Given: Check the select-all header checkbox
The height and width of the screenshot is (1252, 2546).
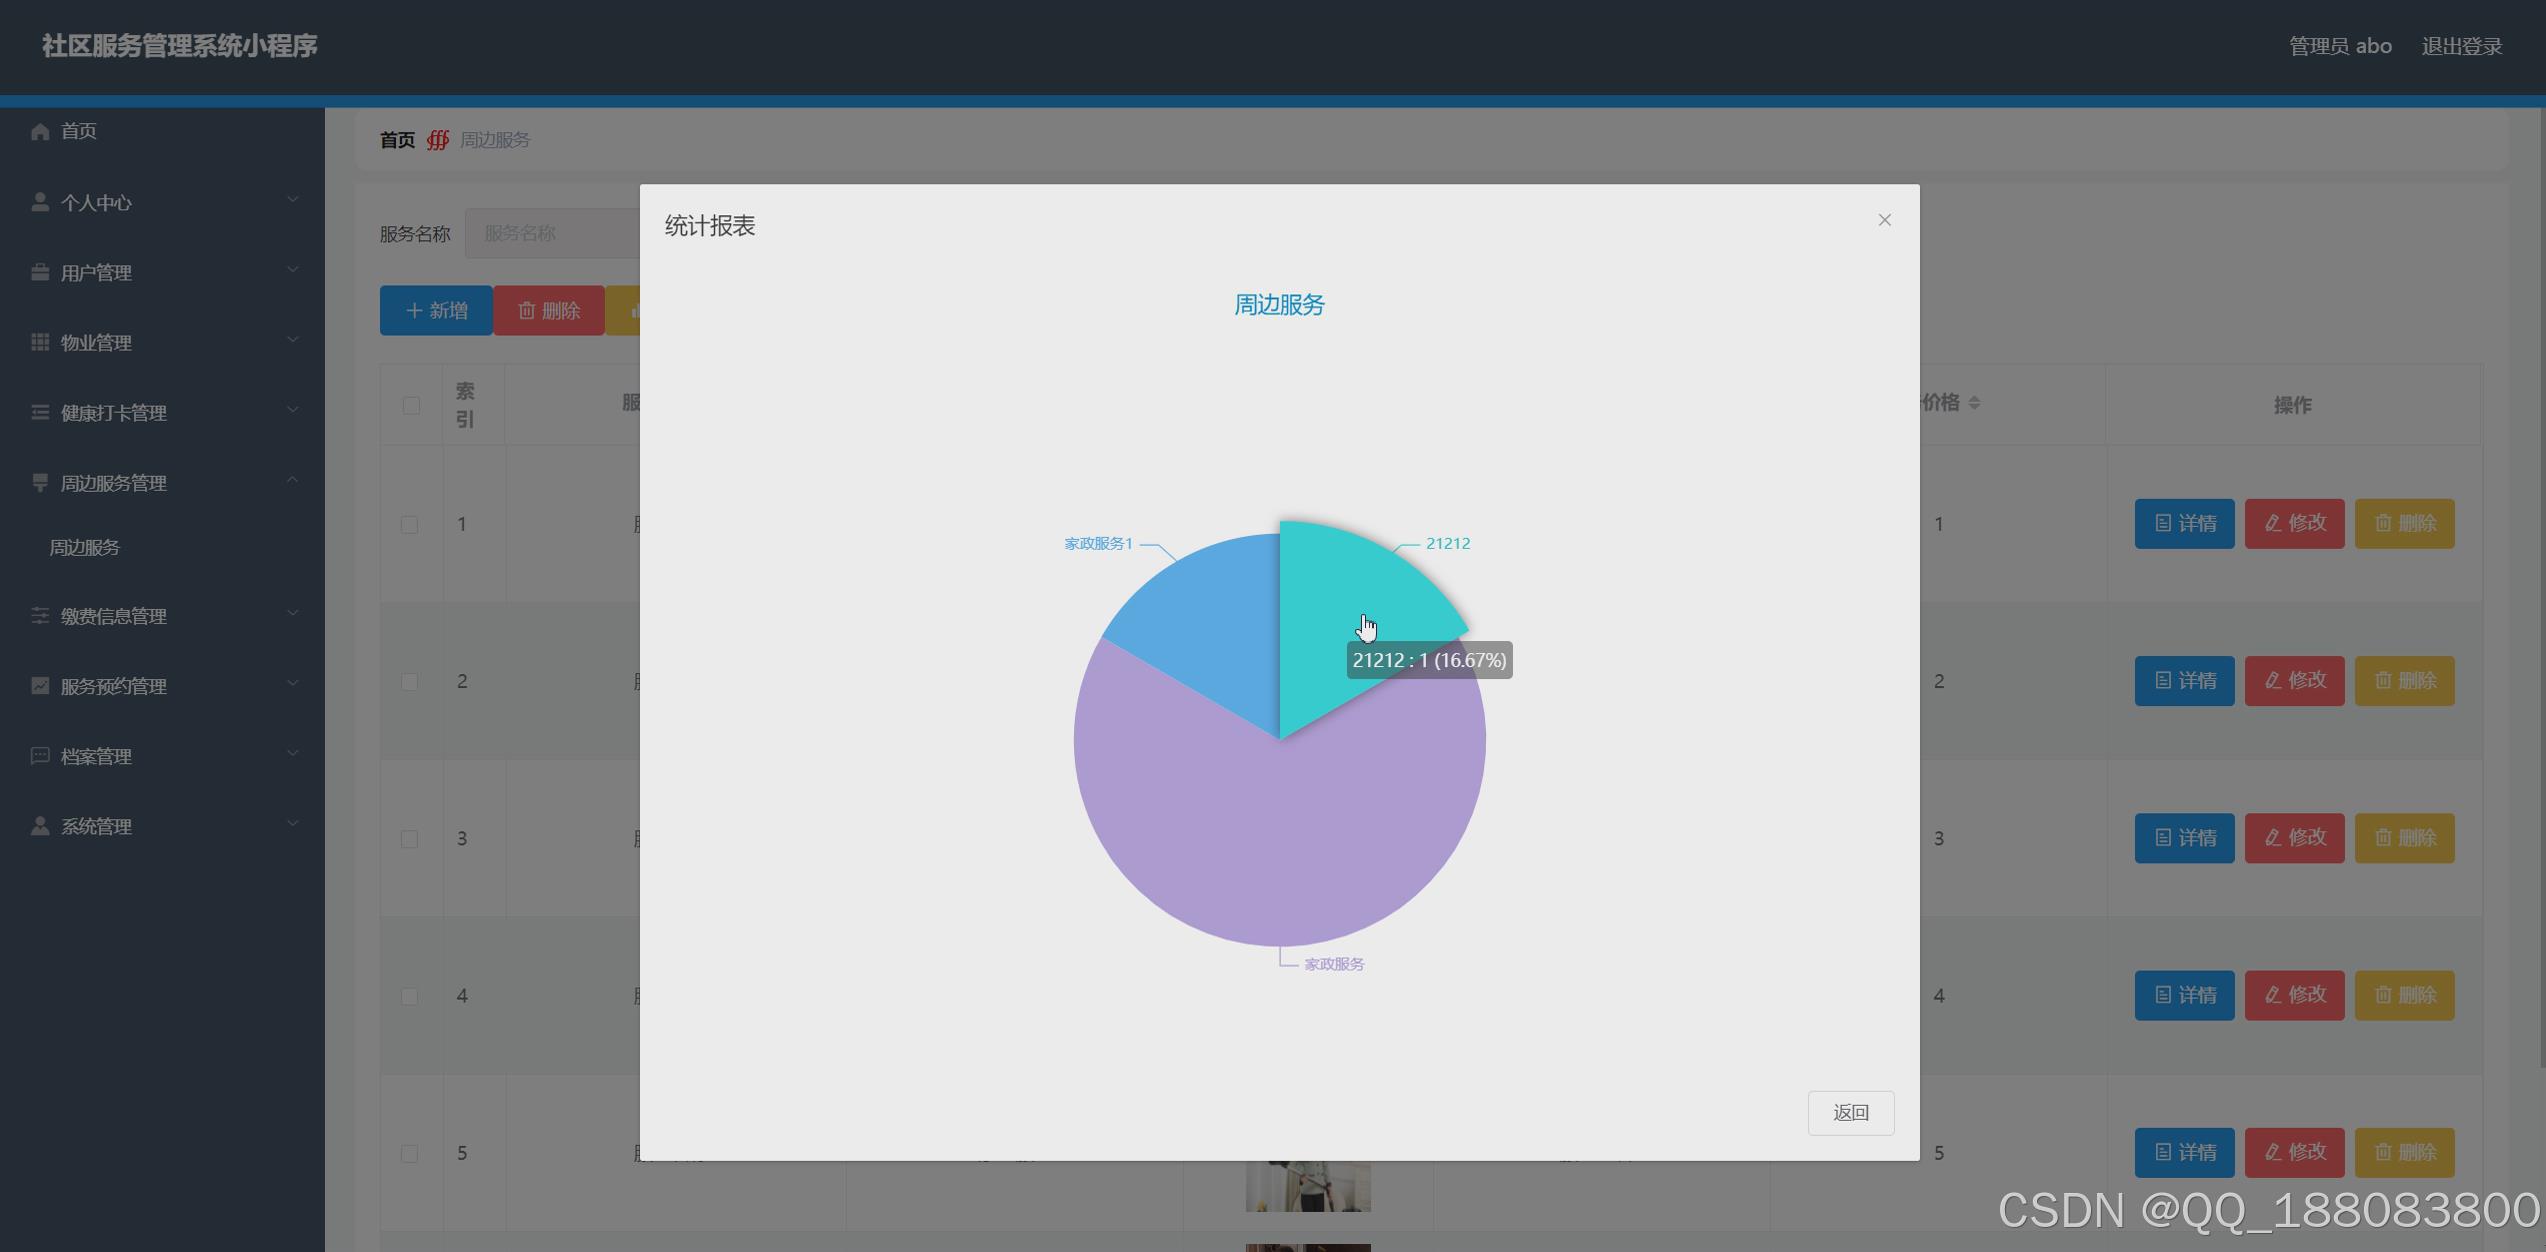Looking at the screenshot, I should pos(411,405).
